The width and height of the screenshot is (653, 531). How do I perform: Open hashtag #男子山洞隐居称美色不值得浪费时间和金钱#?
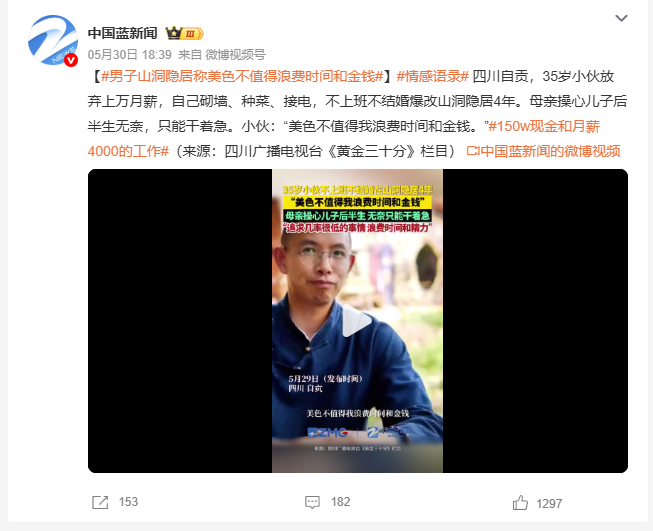pyautogui.click(x=242, y=77)
